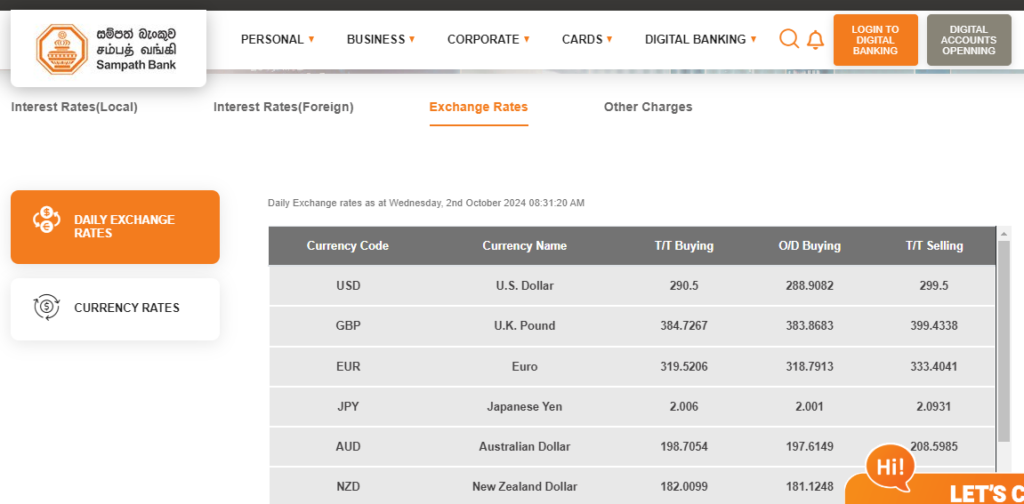Viewport: 1024px width, 504px height.
Task: Click the daily exchange rates coin icon
Action: tap(47, 219)
